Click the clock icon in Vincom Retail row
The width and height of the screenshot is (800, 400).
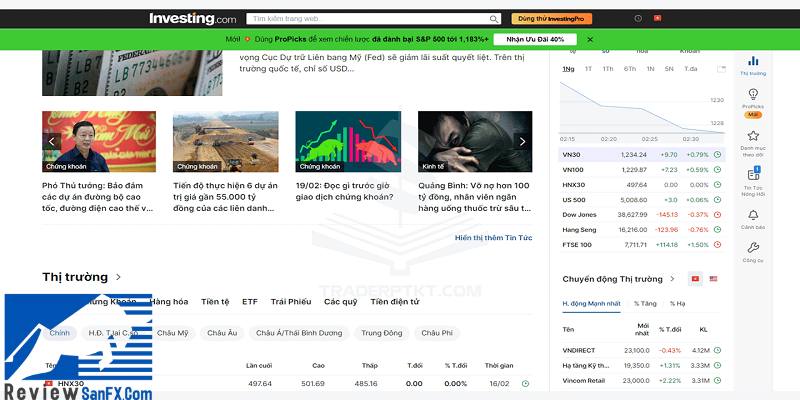pyautogui.click(x=717, y=381)
